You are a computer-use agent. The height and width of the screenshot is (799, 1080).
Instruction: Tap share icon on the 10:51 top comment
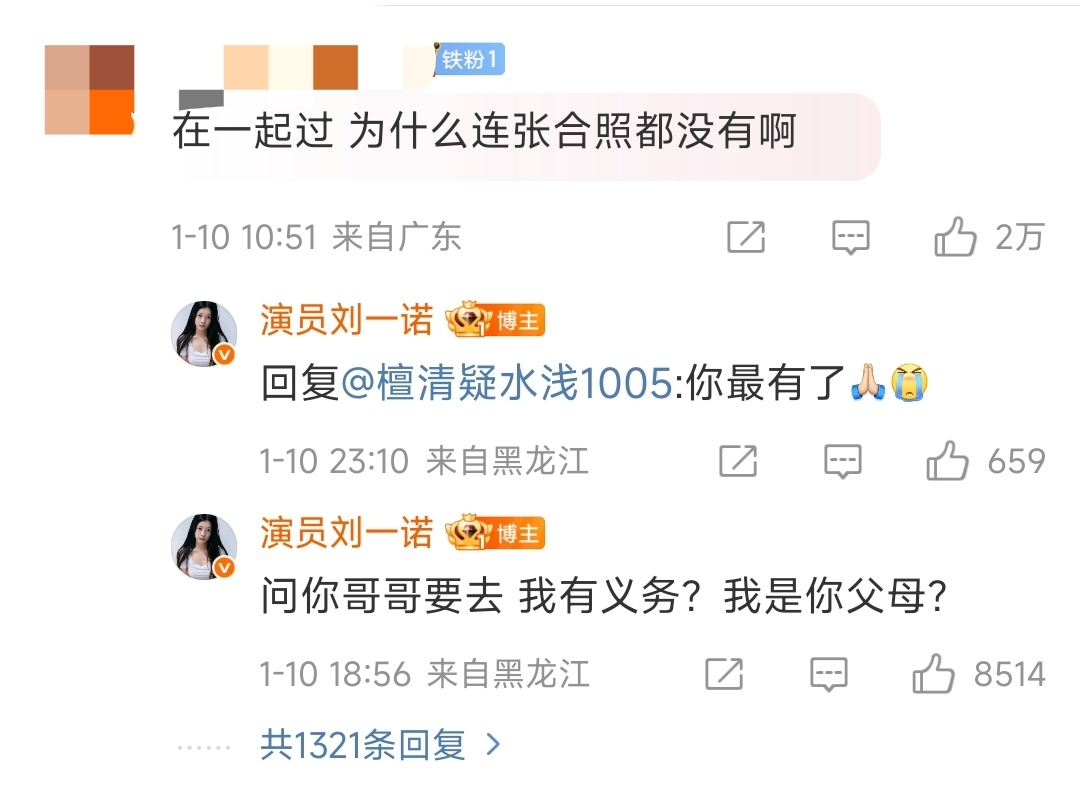[746, 237]
